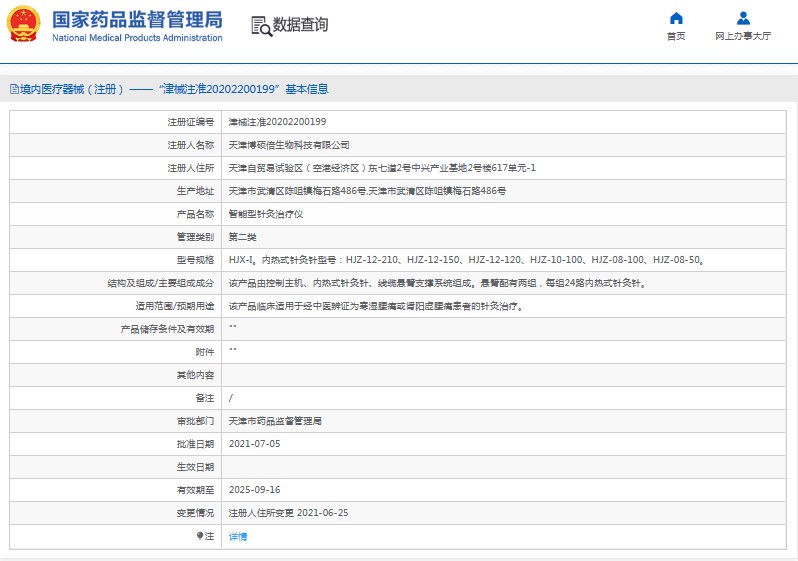This screenshot has height=561, width=798.
Task: Click the 产品名称 label
Action: [195, 214]
